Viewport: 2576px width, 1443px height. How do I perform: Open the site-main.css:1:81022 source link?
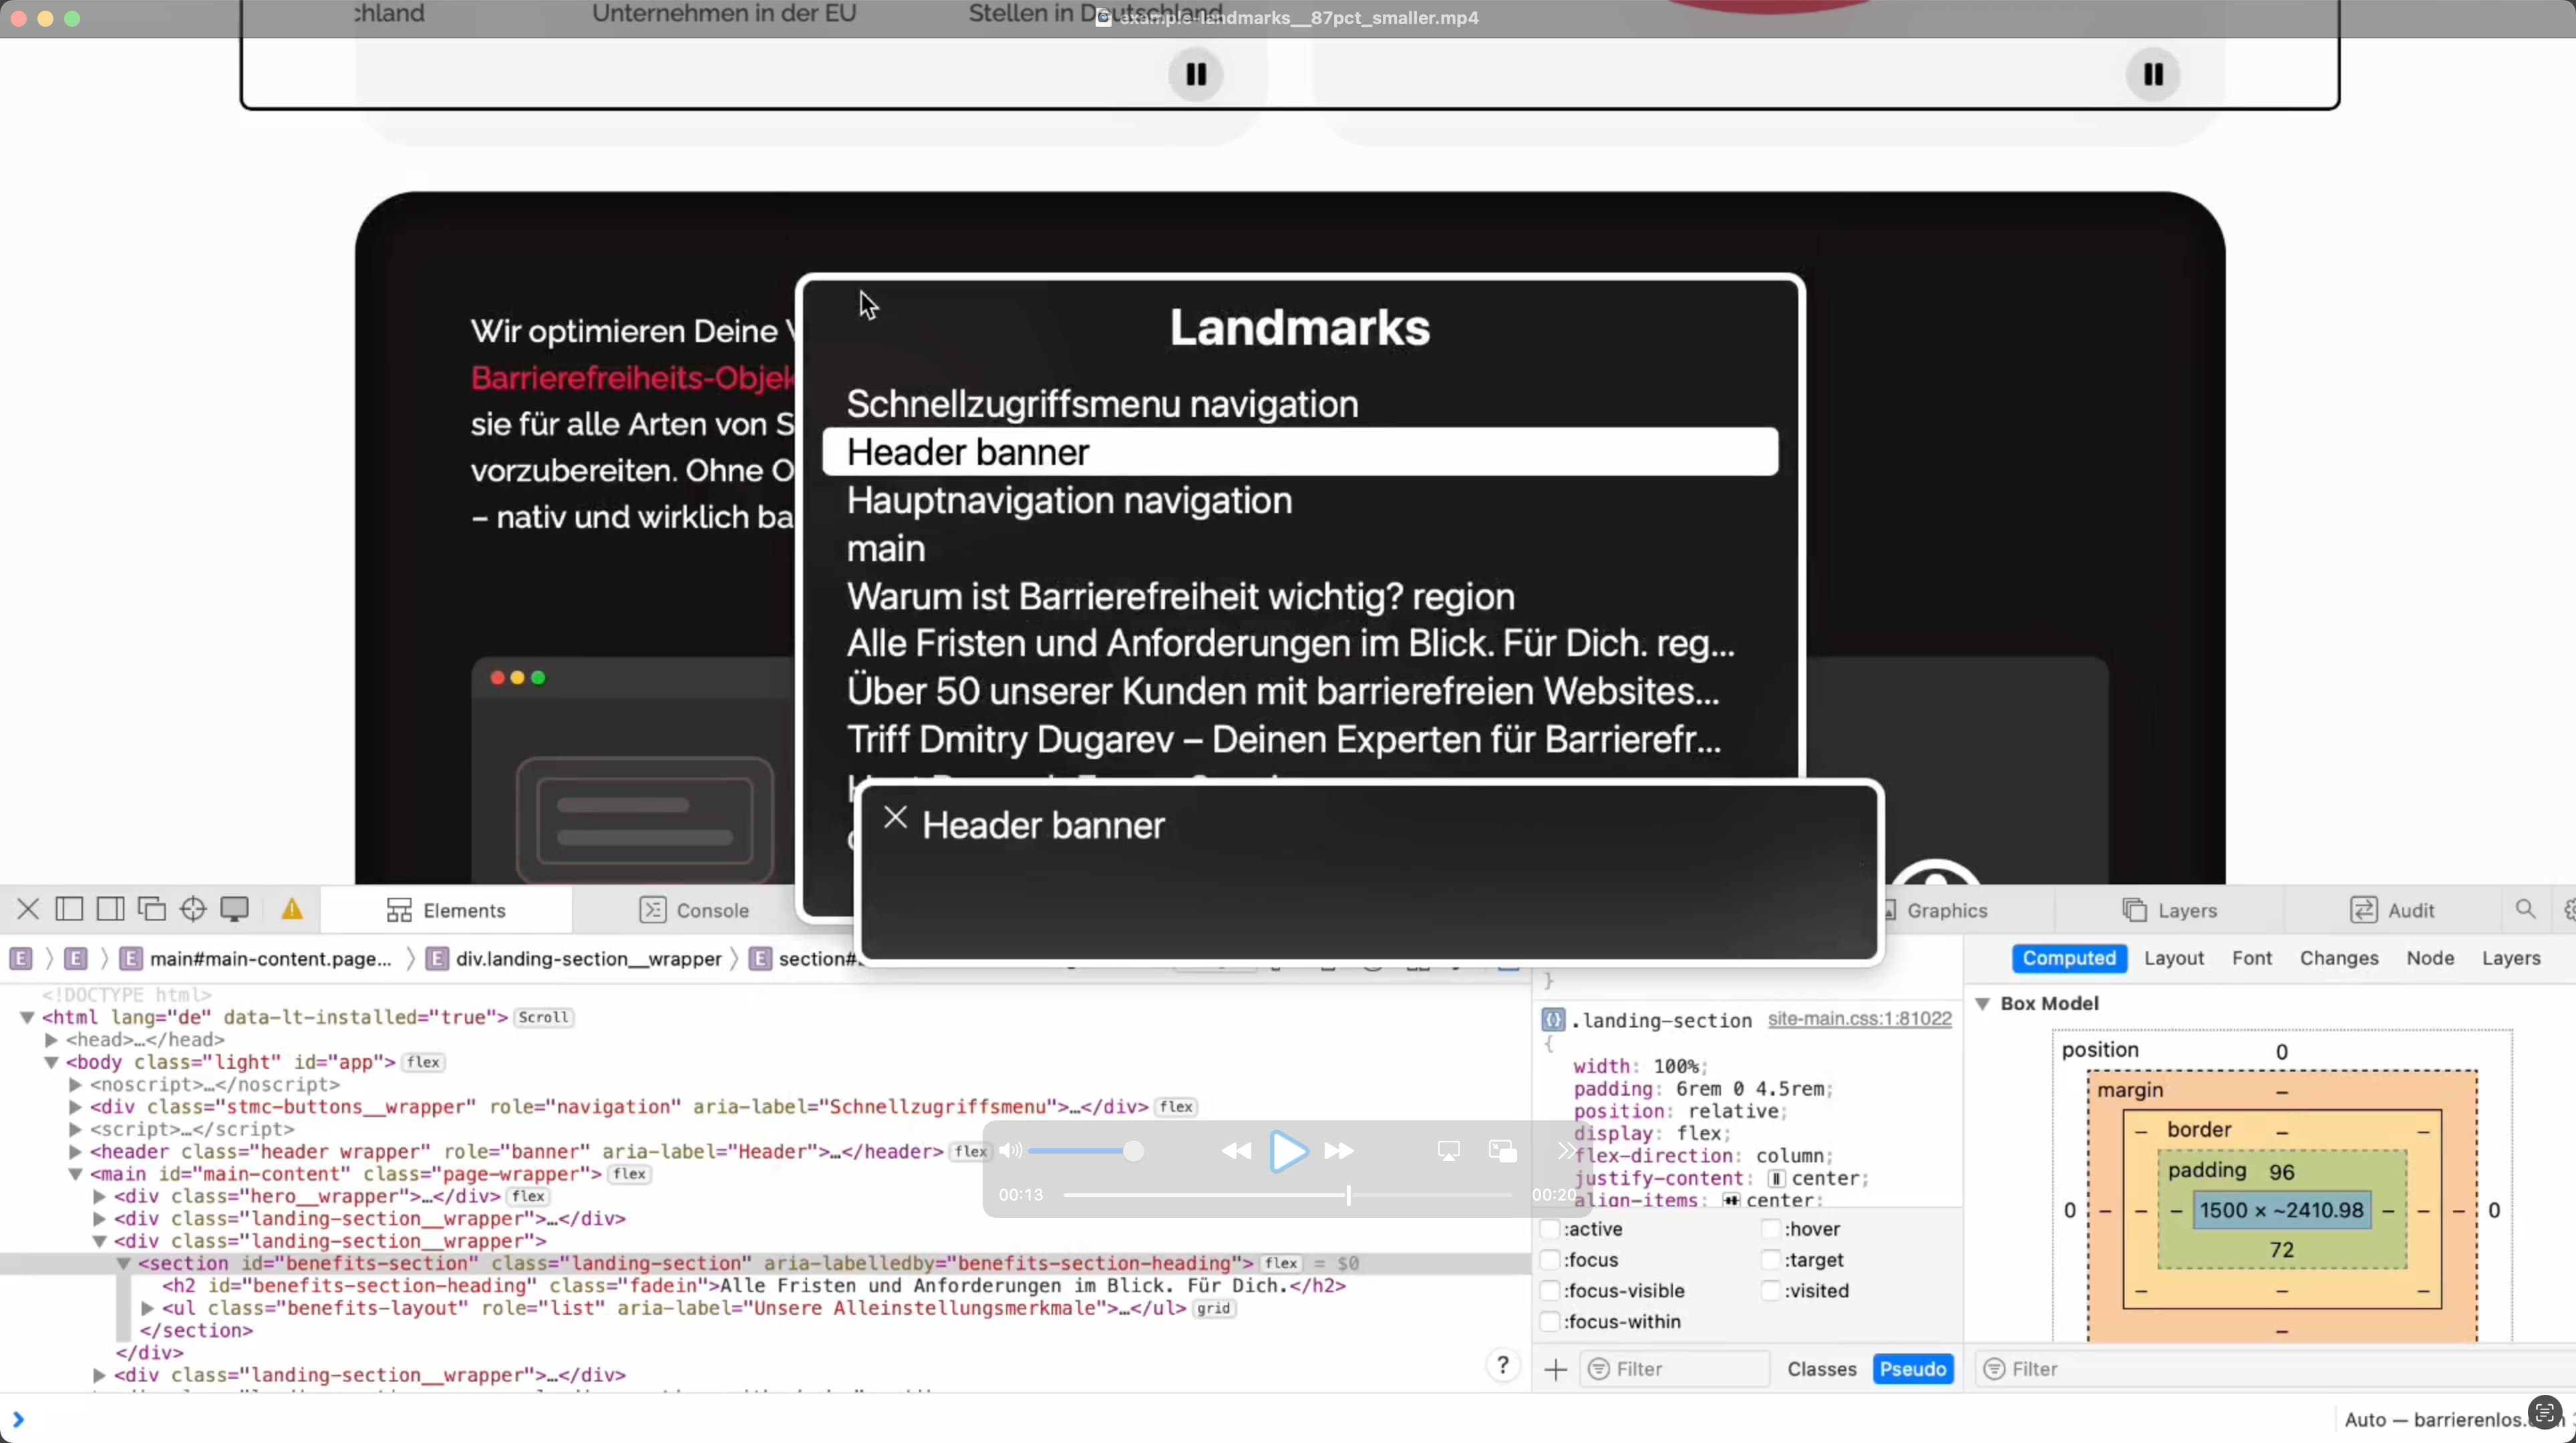(1859, 1018)
